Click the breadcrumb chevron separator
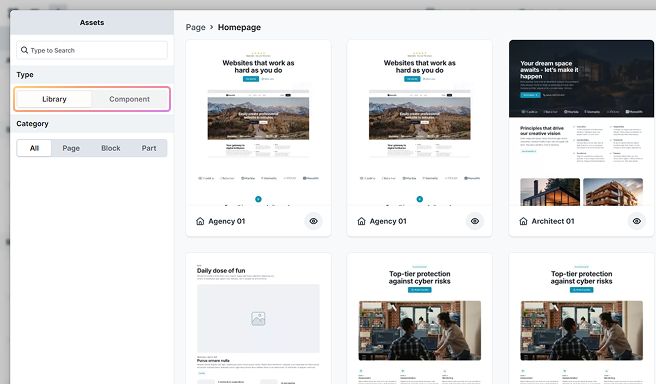This screenshot has height=384, width=656. [212, 27]
